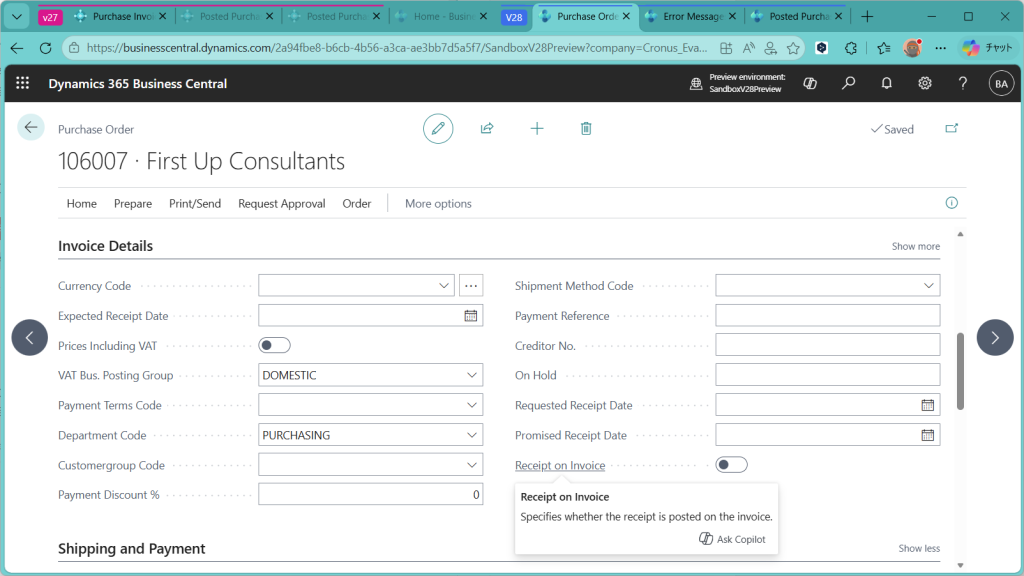Expand the VAT Bus. Posting Group dropdown
Screen dimensions: 1024x576
pyautogui.click(x=471, y=376)
